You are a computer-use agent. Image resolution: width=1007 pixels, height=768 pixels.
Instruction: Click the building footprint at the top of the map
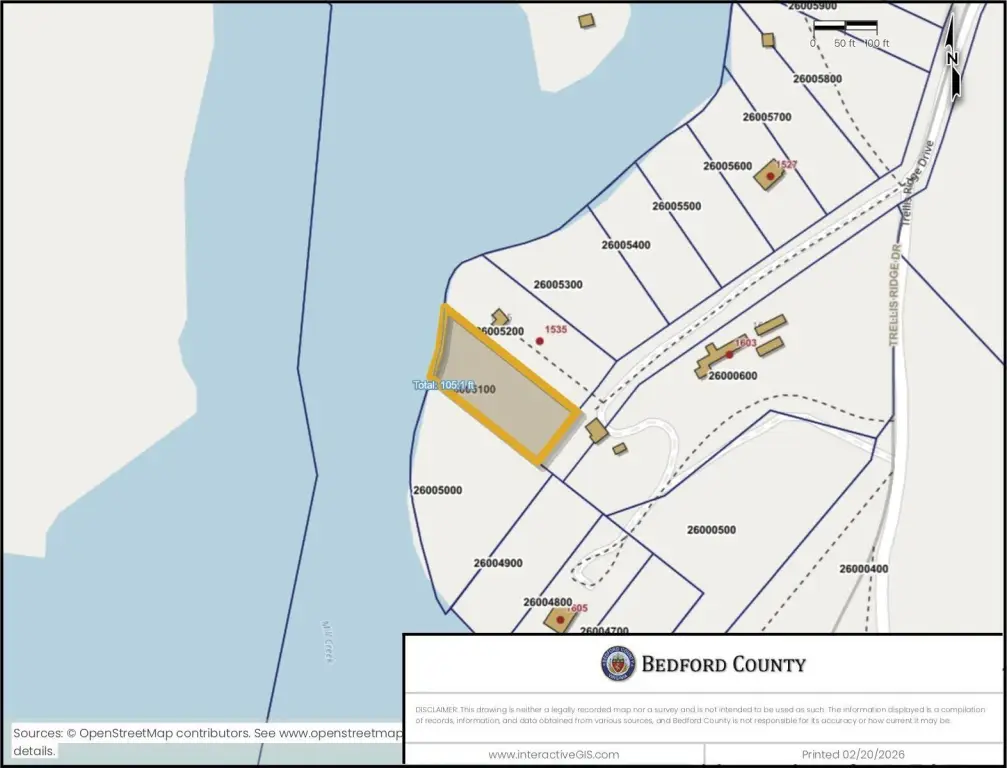point(586,21)
